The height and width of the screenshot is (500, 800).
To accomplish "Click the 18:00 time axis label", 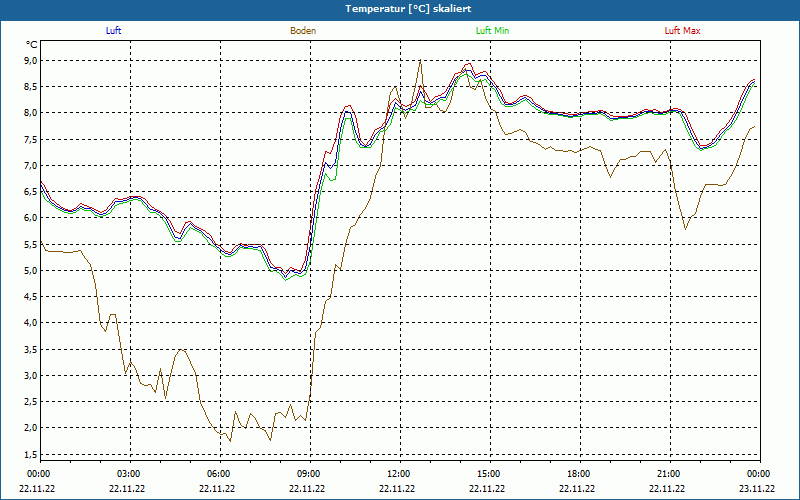I will click(581, 474).
